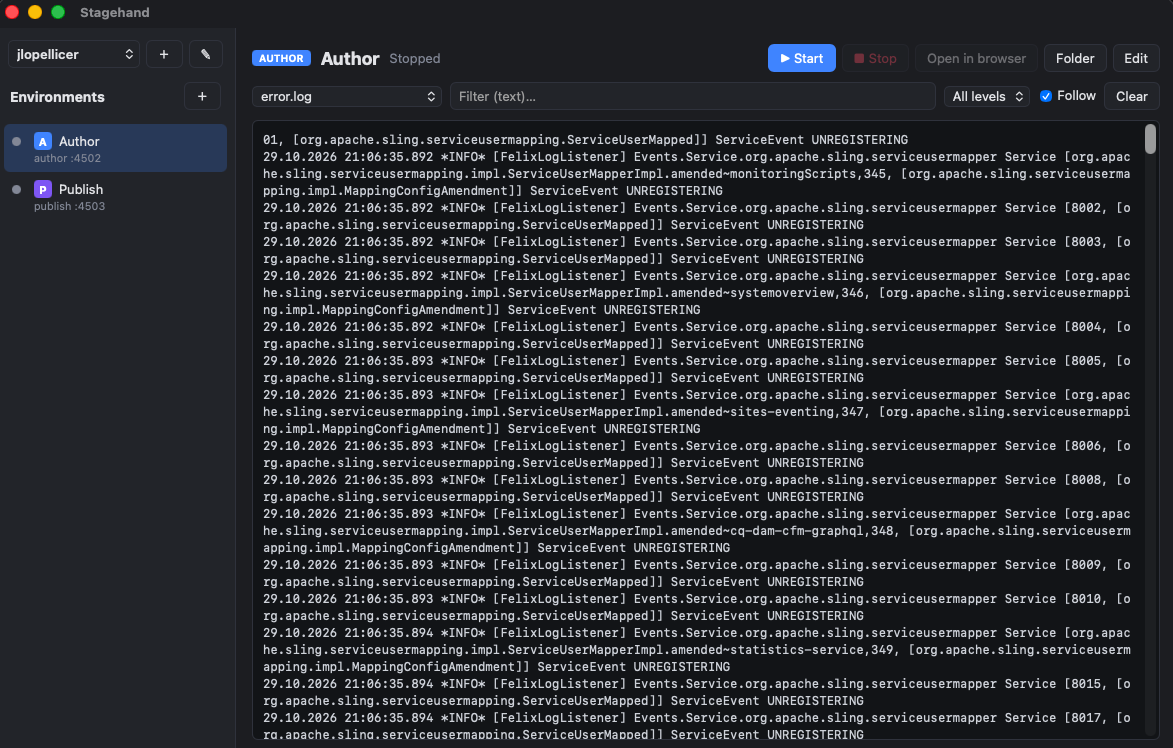This screenshot has height=748, width=1173.
Task: Open the All levels filter dropdown
Action: (987, 96)
